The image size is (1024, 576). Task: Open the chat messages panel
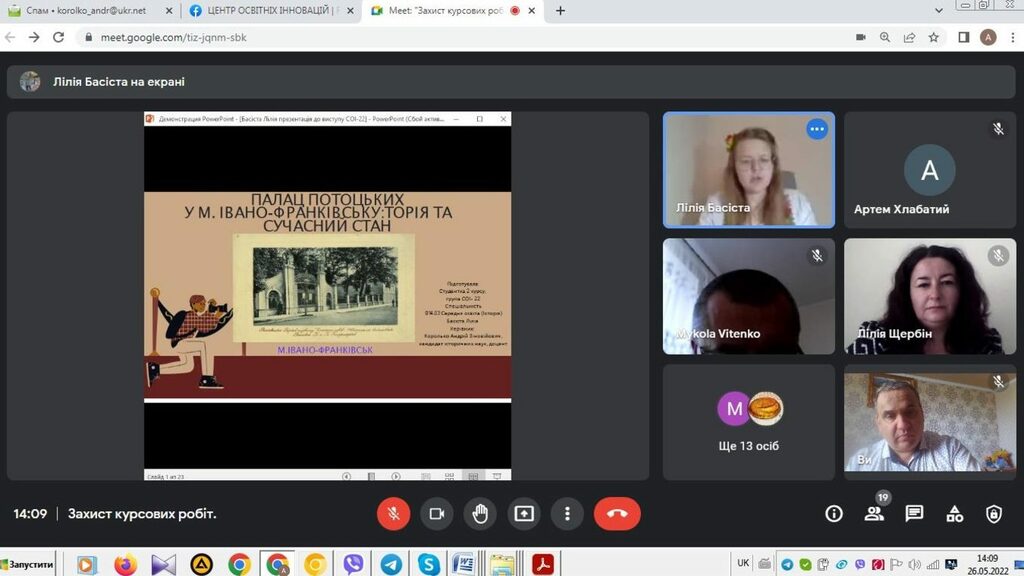point(914,514)
